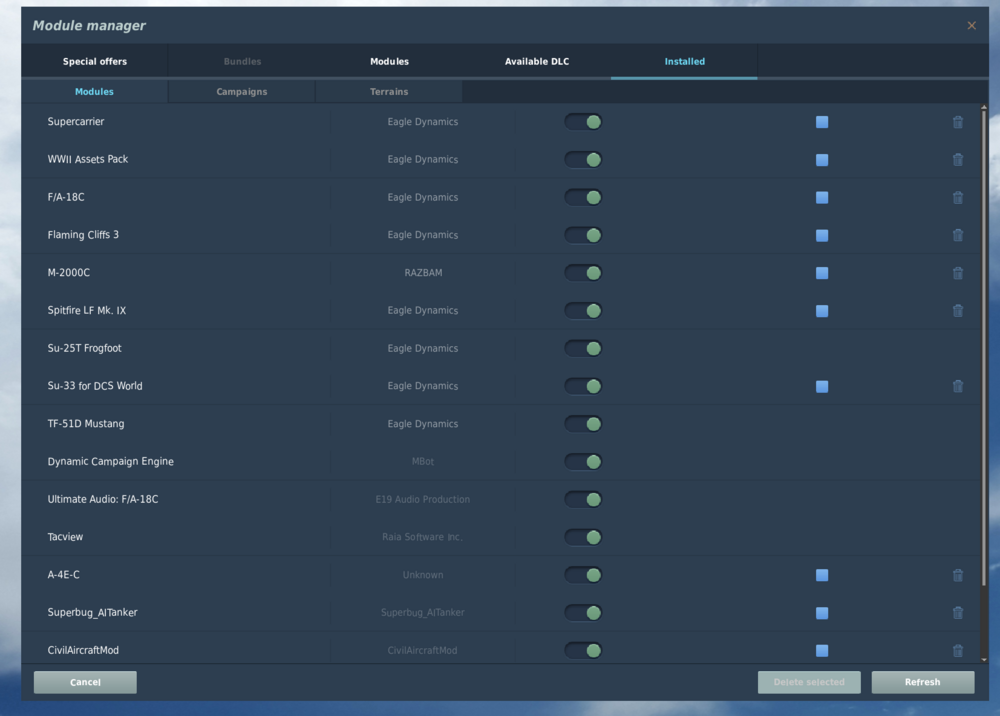Disable Dynamic Campaign Engine switch
Image resolution: width=1000 pixels, height=716 pixels.
tap(583, 462)
